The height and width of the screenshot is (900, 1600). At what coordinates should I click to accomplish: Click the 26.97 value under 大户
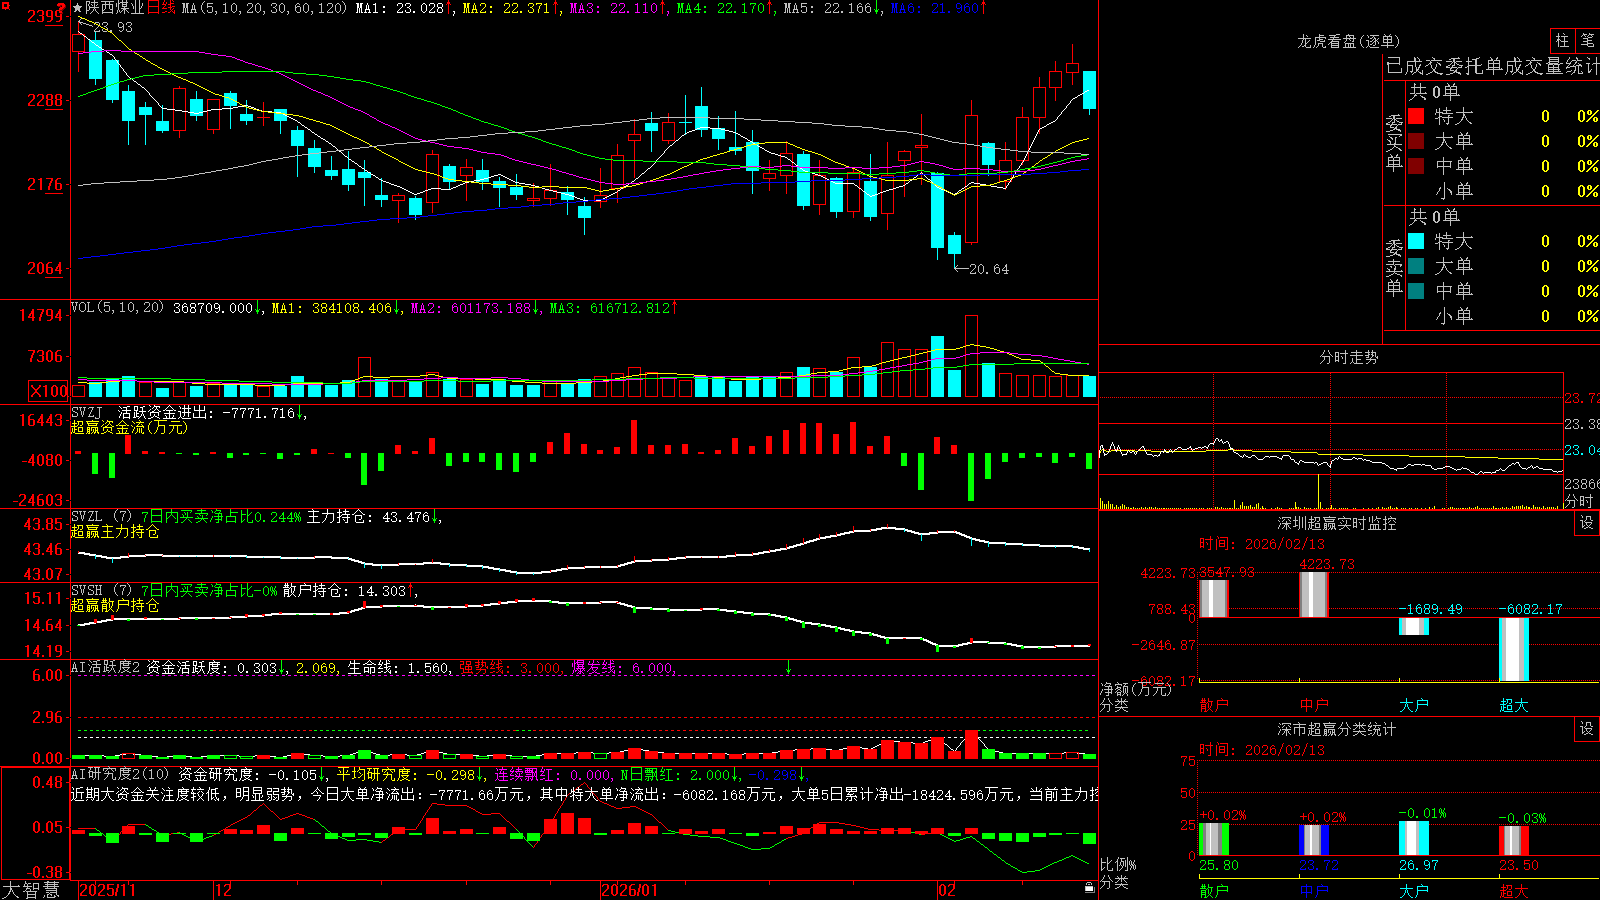coord(1418,865)
